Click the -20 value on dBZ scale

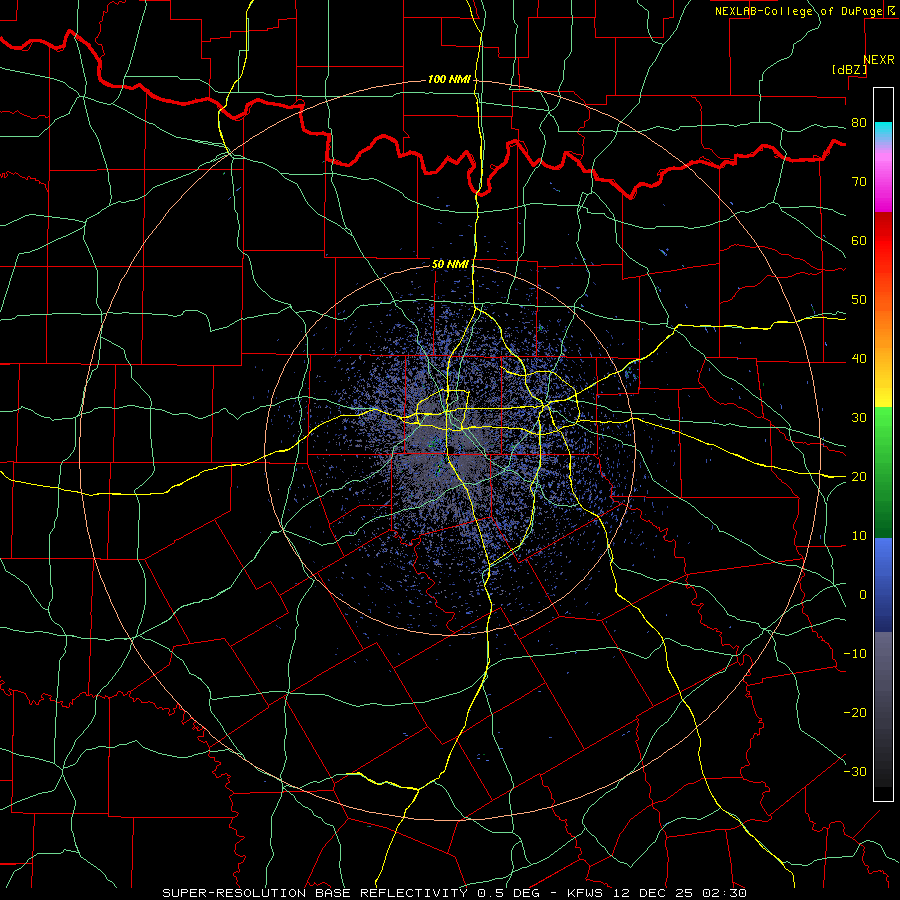tap(855, 713)
